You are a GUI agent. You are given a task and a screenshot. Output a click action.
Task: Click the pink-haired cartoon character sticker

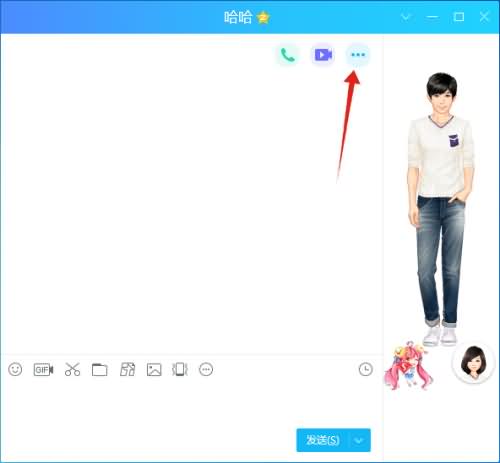coord(408,366)
